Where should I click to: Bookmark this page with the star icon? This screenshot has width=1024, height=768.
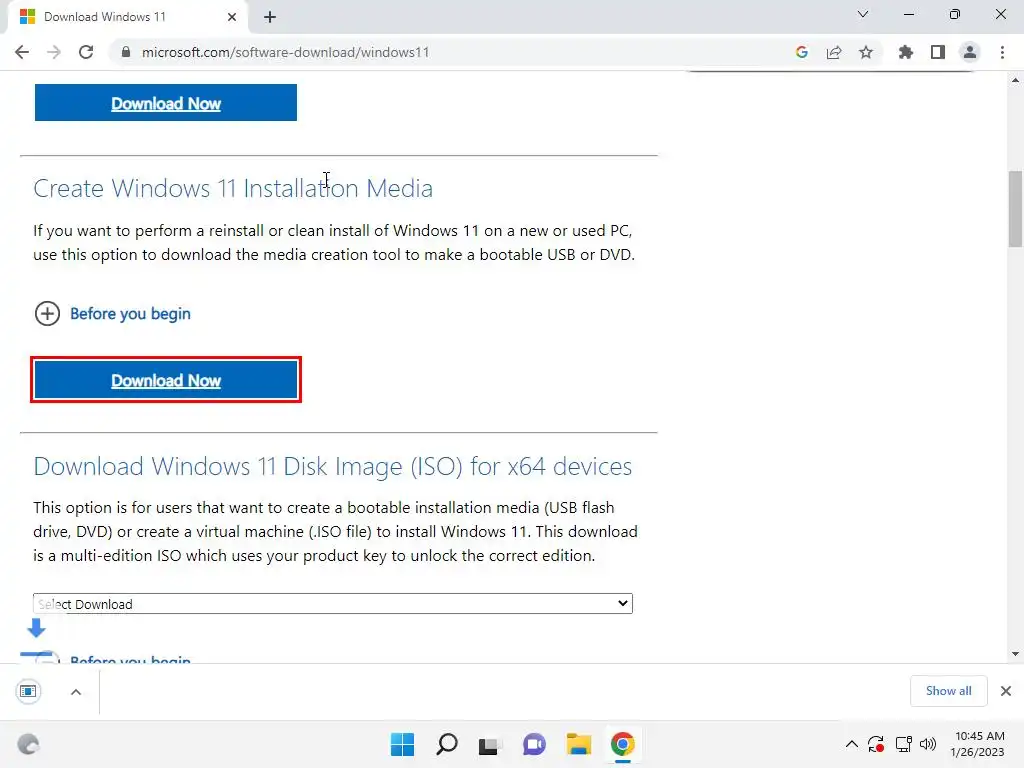pos(866,52)
